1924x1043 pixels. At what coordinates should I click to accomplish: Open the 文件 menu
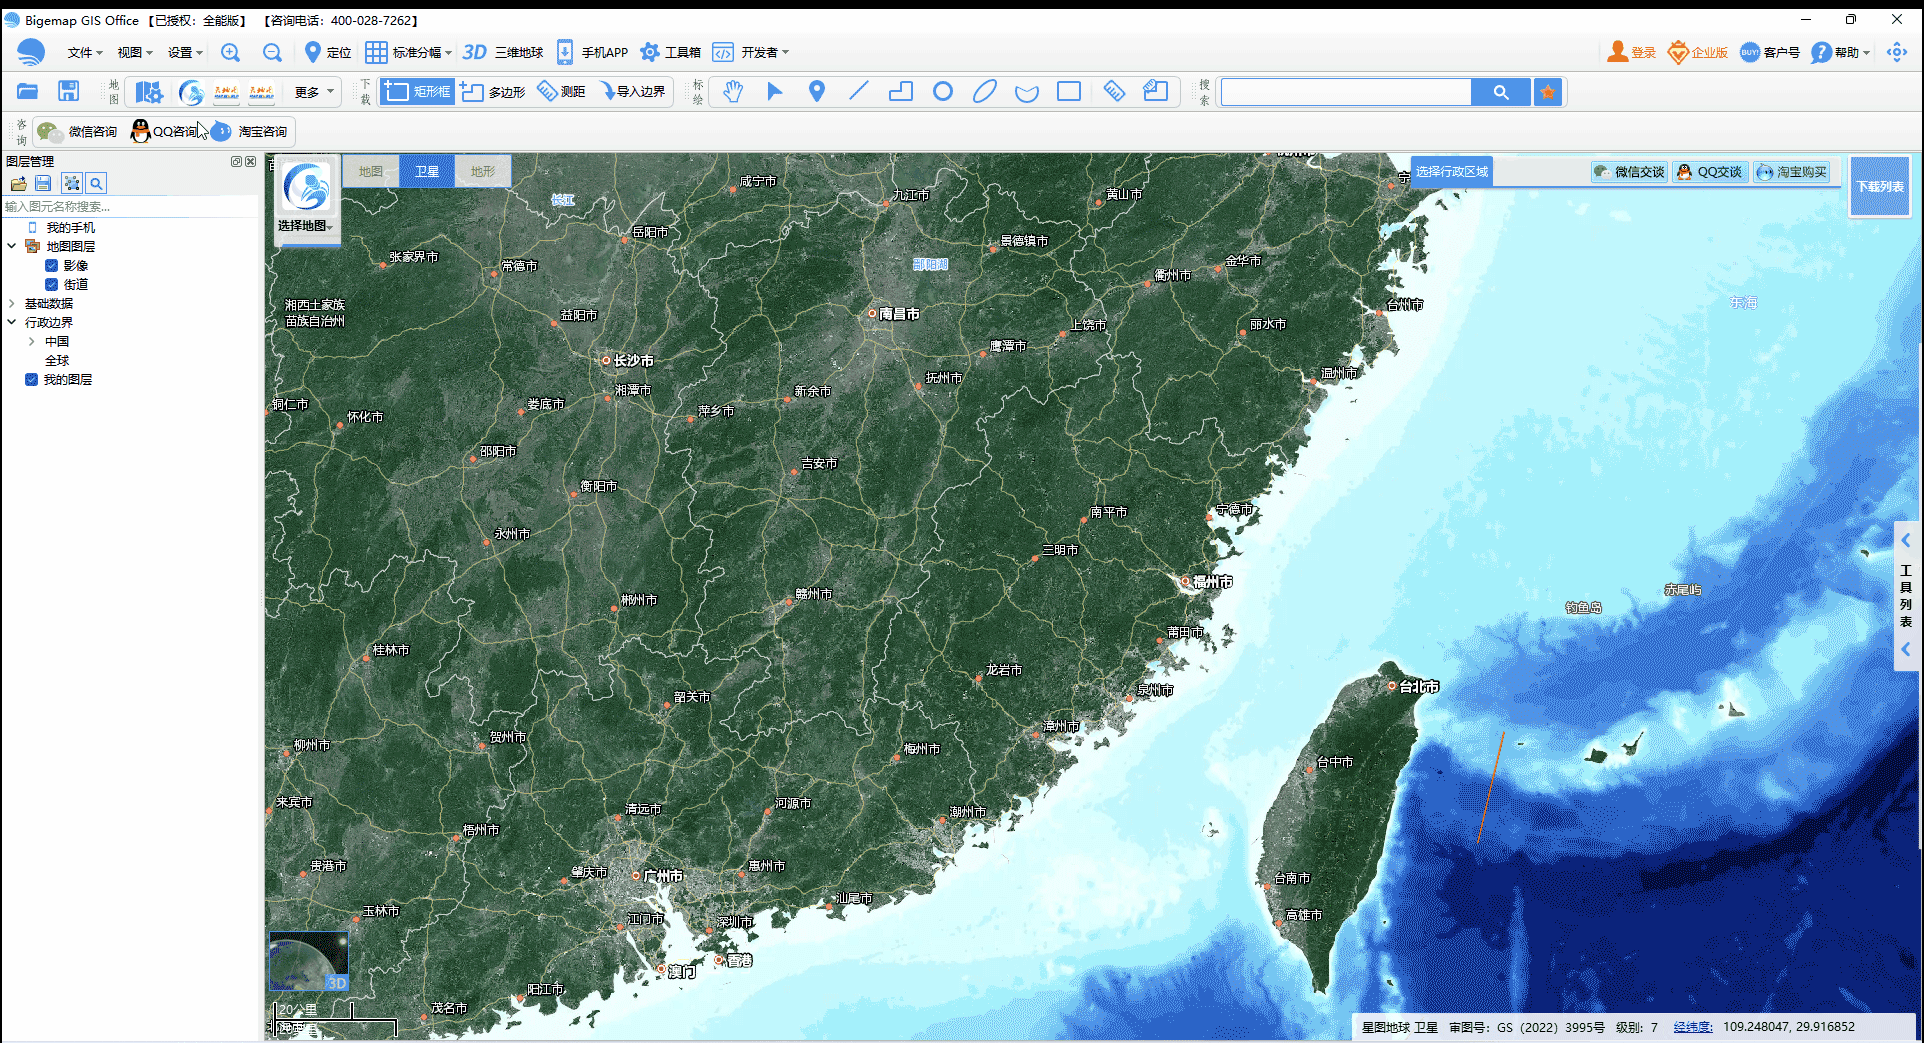pos(84,53)
